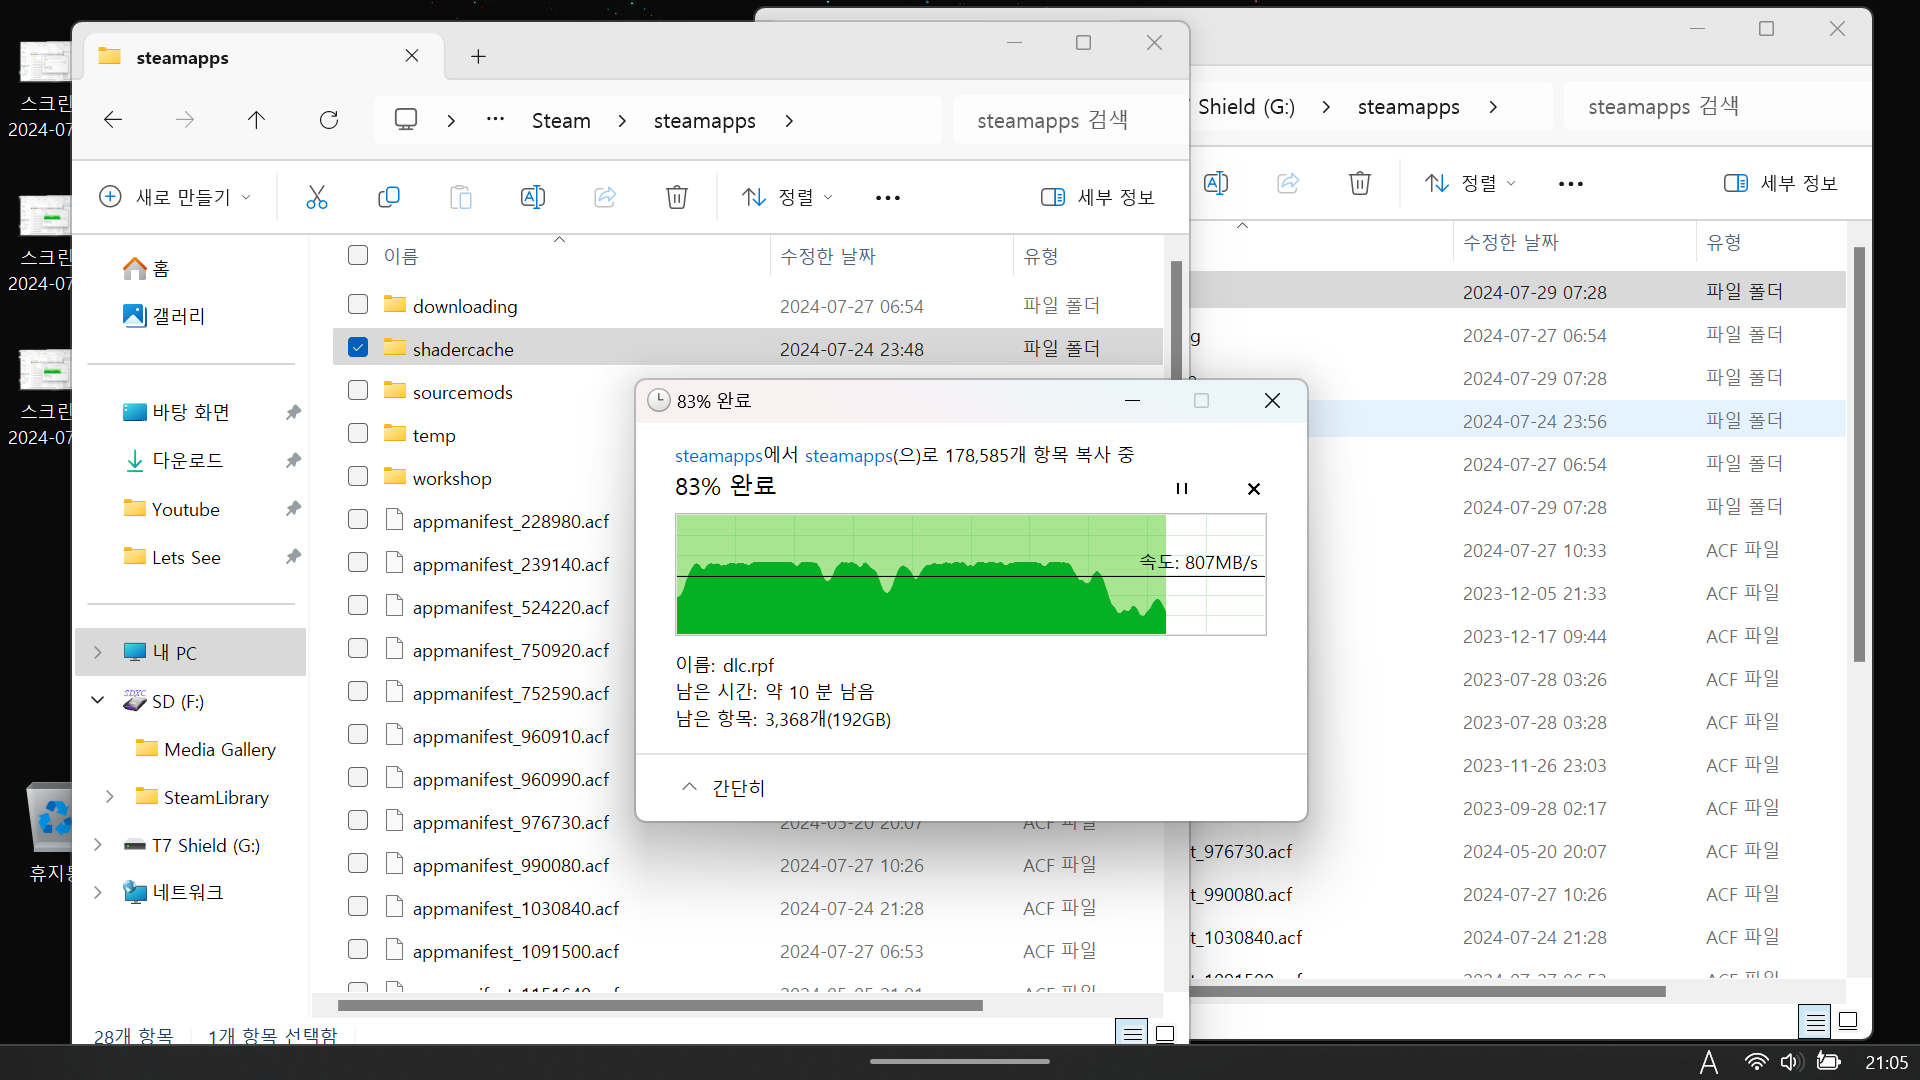Expand the T7 Shield (G:) tree node
Image resolution: width=1920 pixels, height=1080 pixels.
pos(98,845)
